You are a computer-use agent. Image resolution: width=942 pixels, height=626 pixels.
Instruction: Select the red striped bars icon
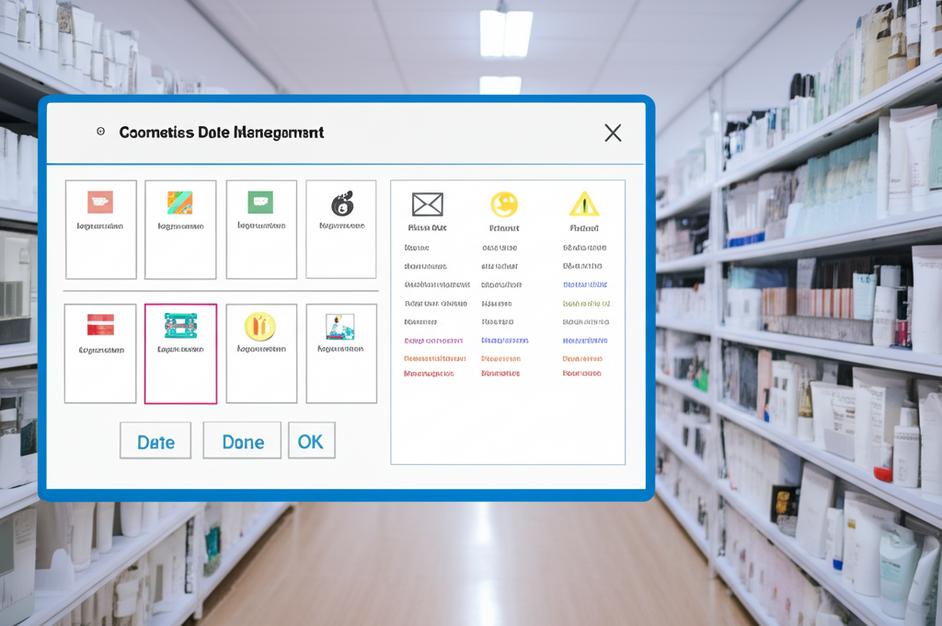[100, 325]
